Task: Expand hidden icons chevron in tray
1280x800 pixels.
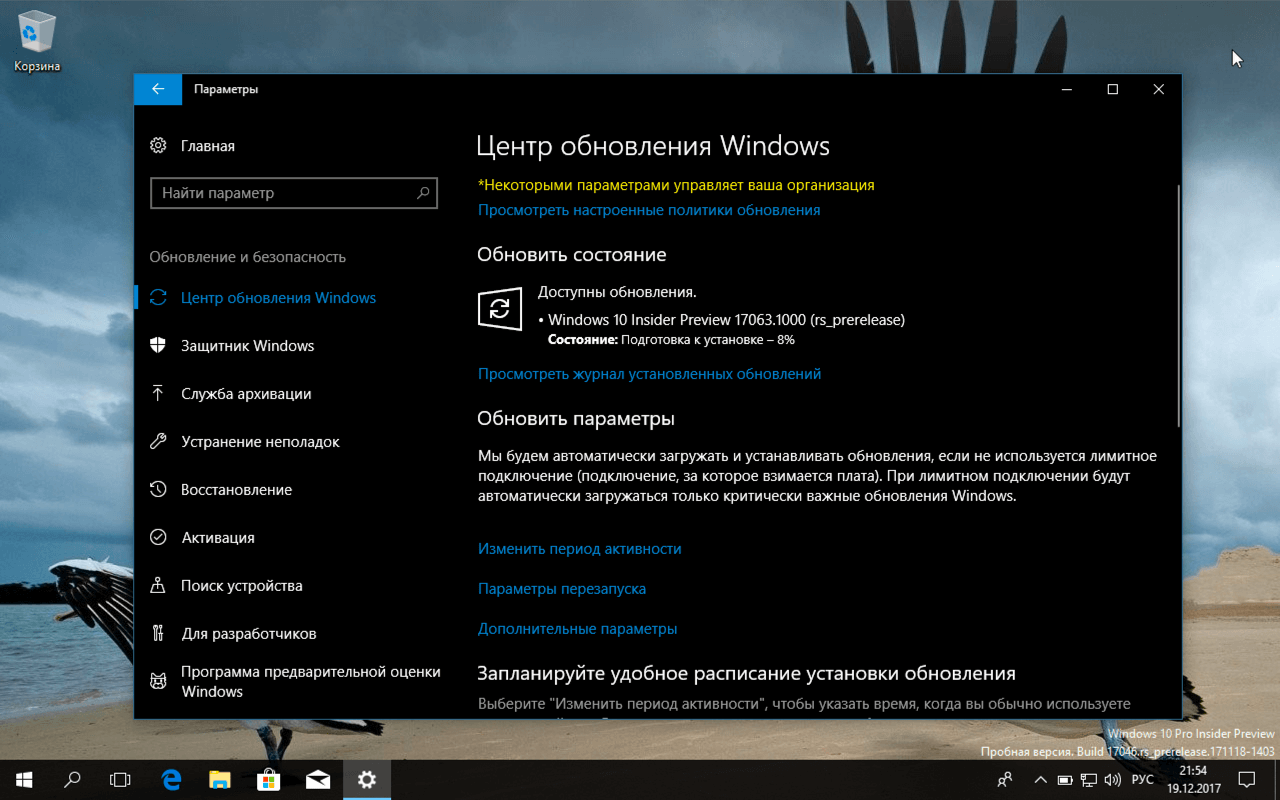Action: [1040, 779]
